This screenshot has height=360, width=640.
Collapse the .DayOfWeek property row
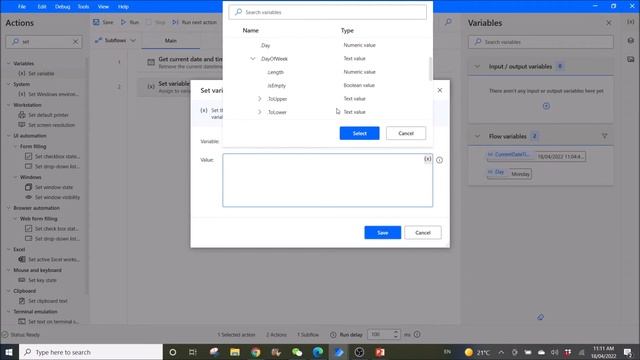253,59
